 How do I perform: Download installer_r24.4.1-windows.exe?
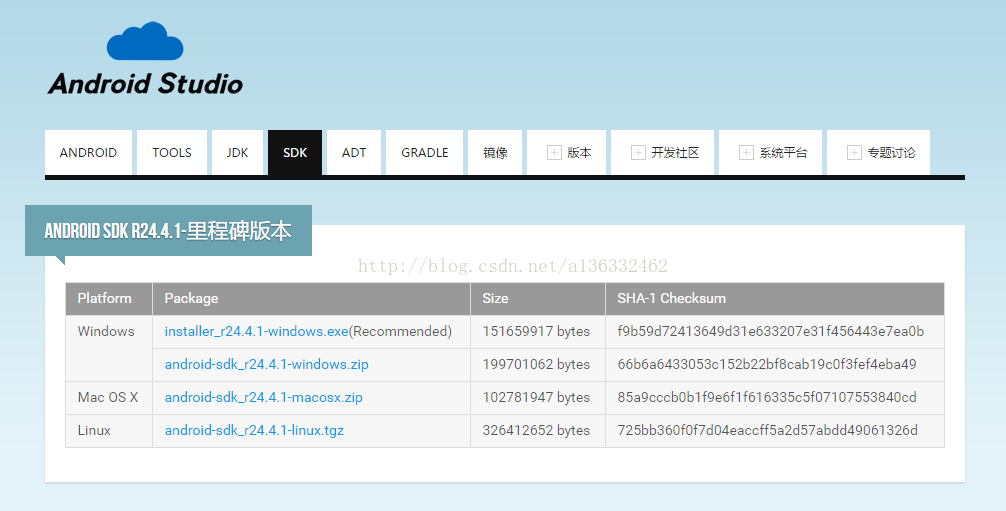tap(257, 331)
